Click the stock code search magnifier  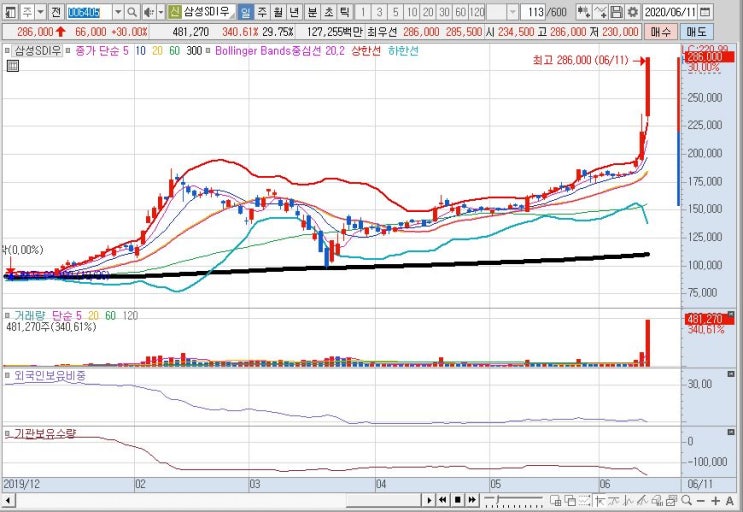(133, 12)
